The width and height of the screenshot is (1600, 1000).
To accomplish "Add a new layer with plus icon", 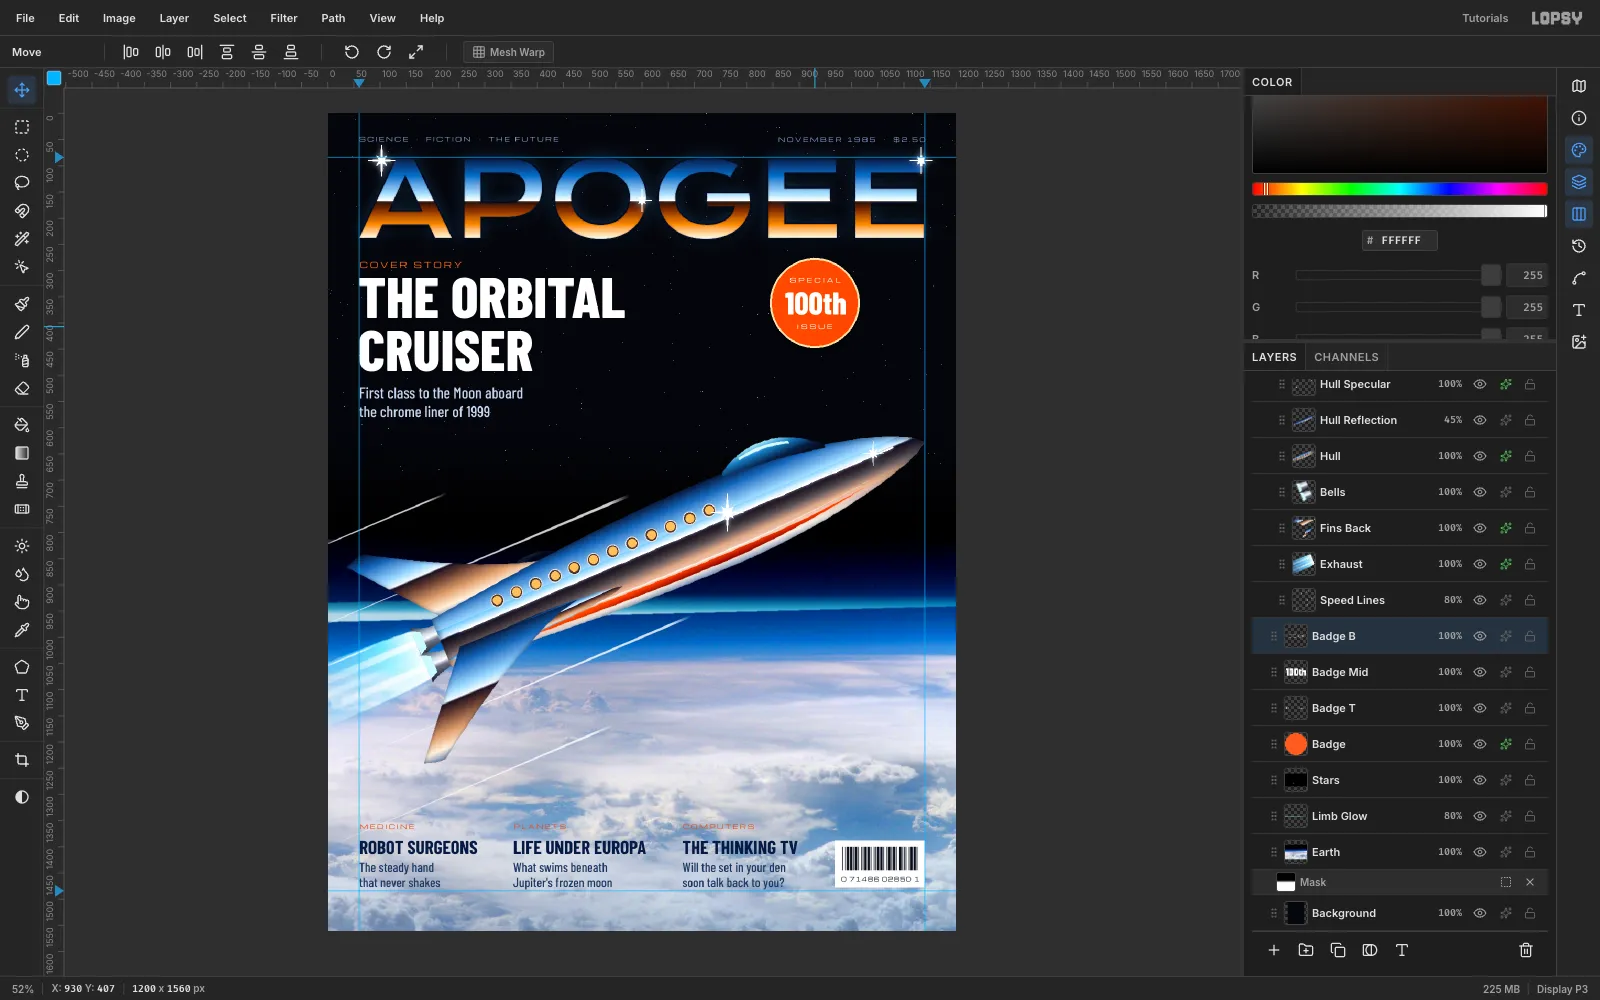I will pyautogui.click(x=1274, y=950).
